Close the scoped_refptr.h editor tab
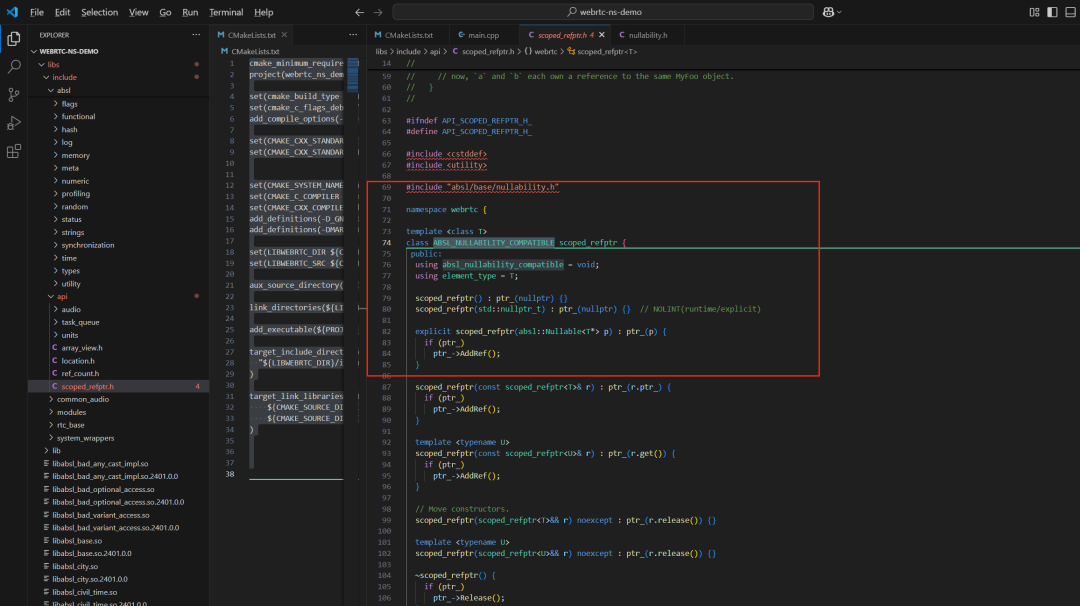The width and height of the screenshot is (1080, 606). [604, 35]
